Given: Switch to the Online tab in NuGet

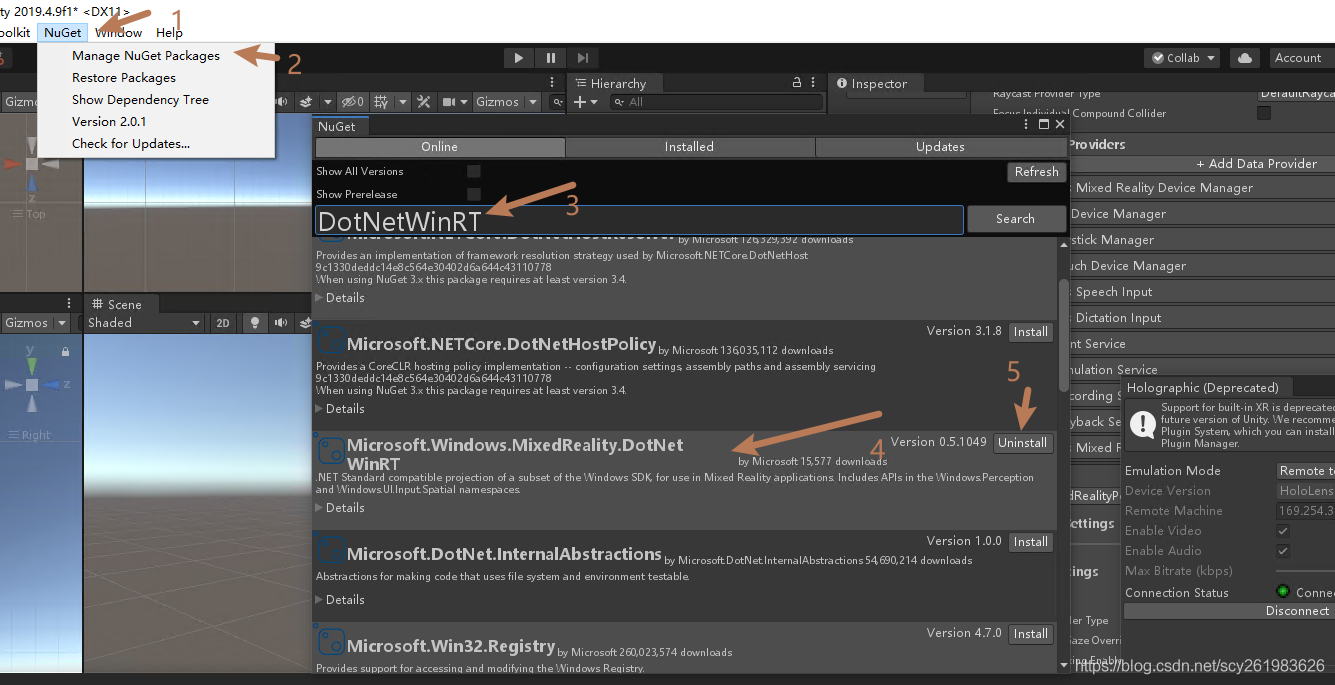Looking at the screenshot, I should pos(439,147).
